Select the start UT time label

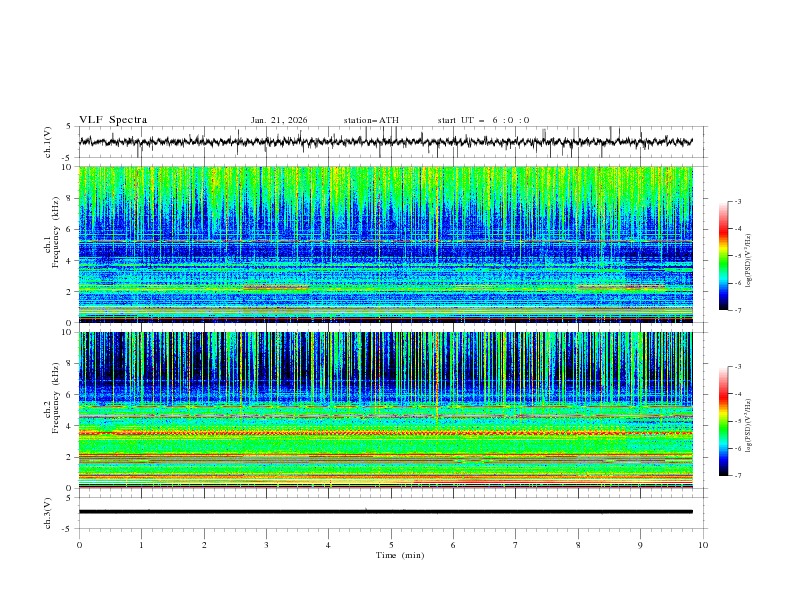pos(483,120)
